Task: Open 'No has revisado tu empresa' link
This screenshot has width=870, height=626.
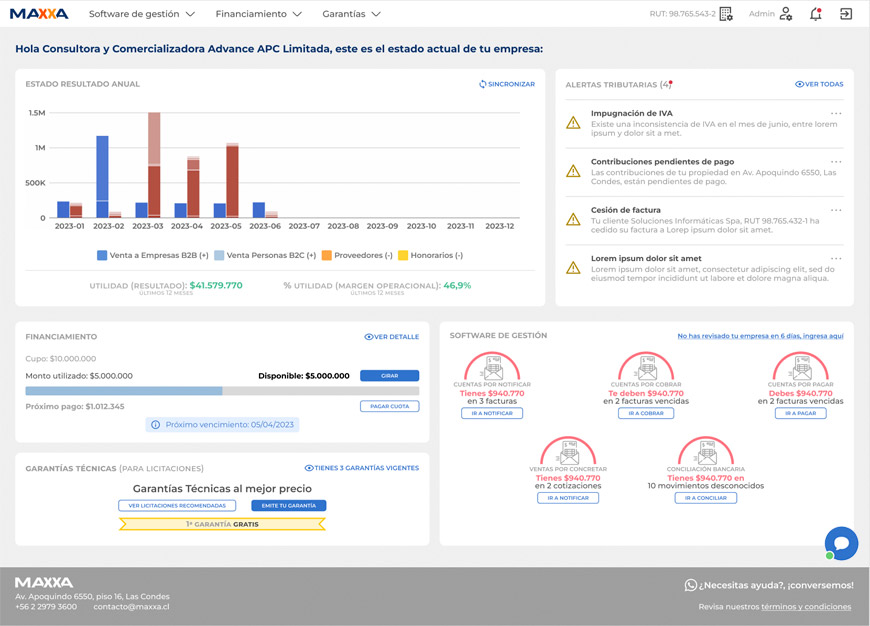Action: pyautogui.click(x=760, y=336)
